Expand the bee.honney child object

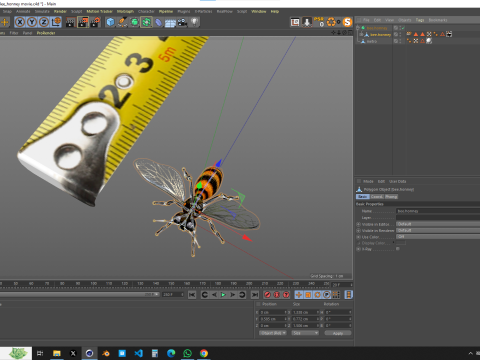tap(361, 35)
